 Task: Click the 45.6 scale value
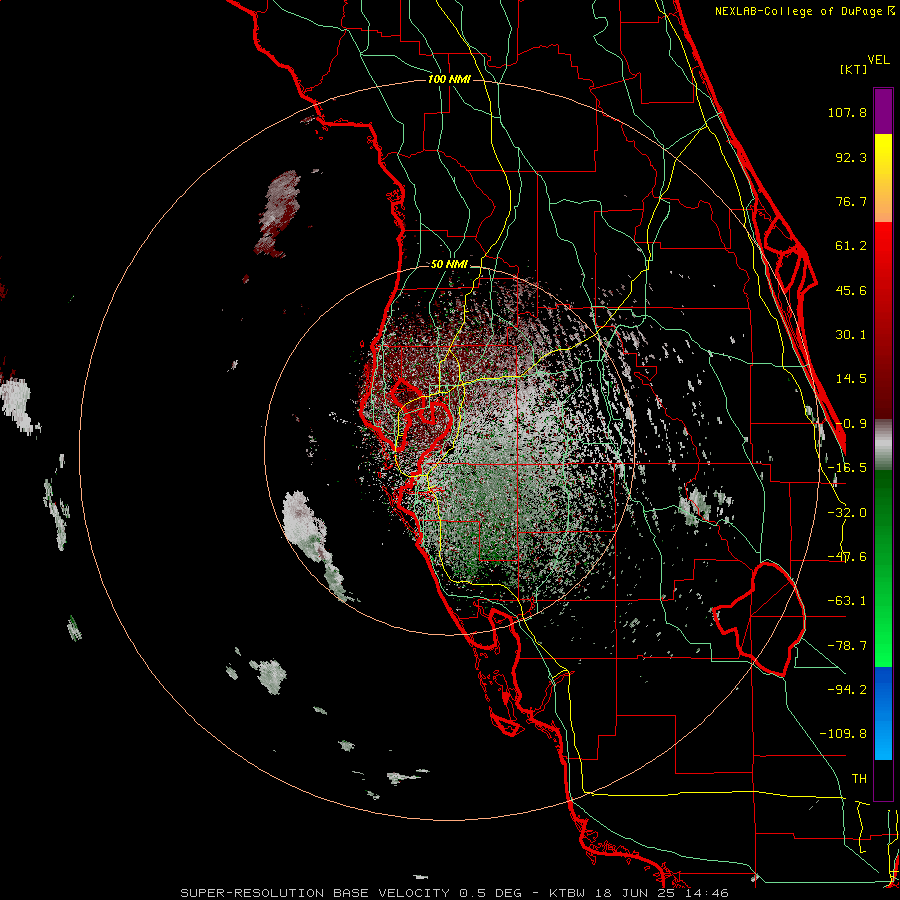pos(851,290)
